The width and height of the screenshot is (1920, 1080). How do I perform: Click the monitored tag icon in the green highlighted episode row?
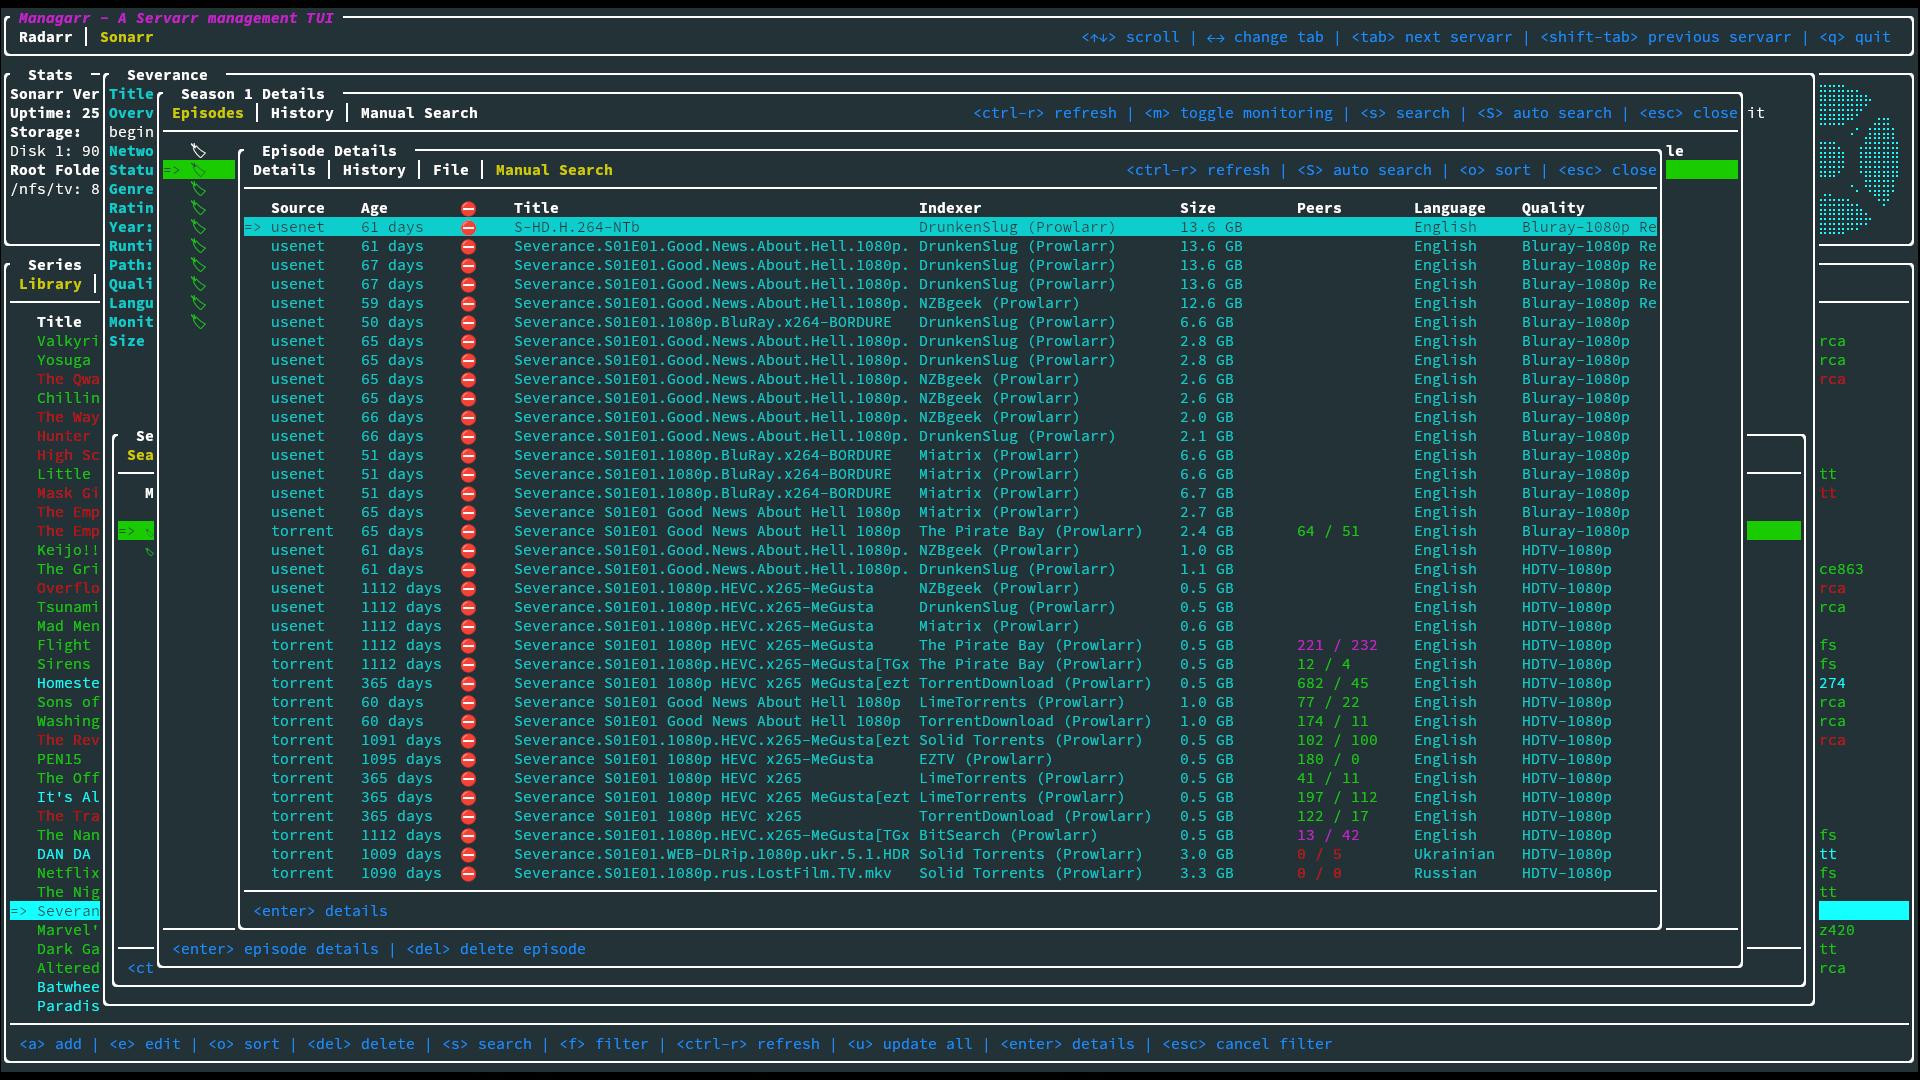coord(199,171)
